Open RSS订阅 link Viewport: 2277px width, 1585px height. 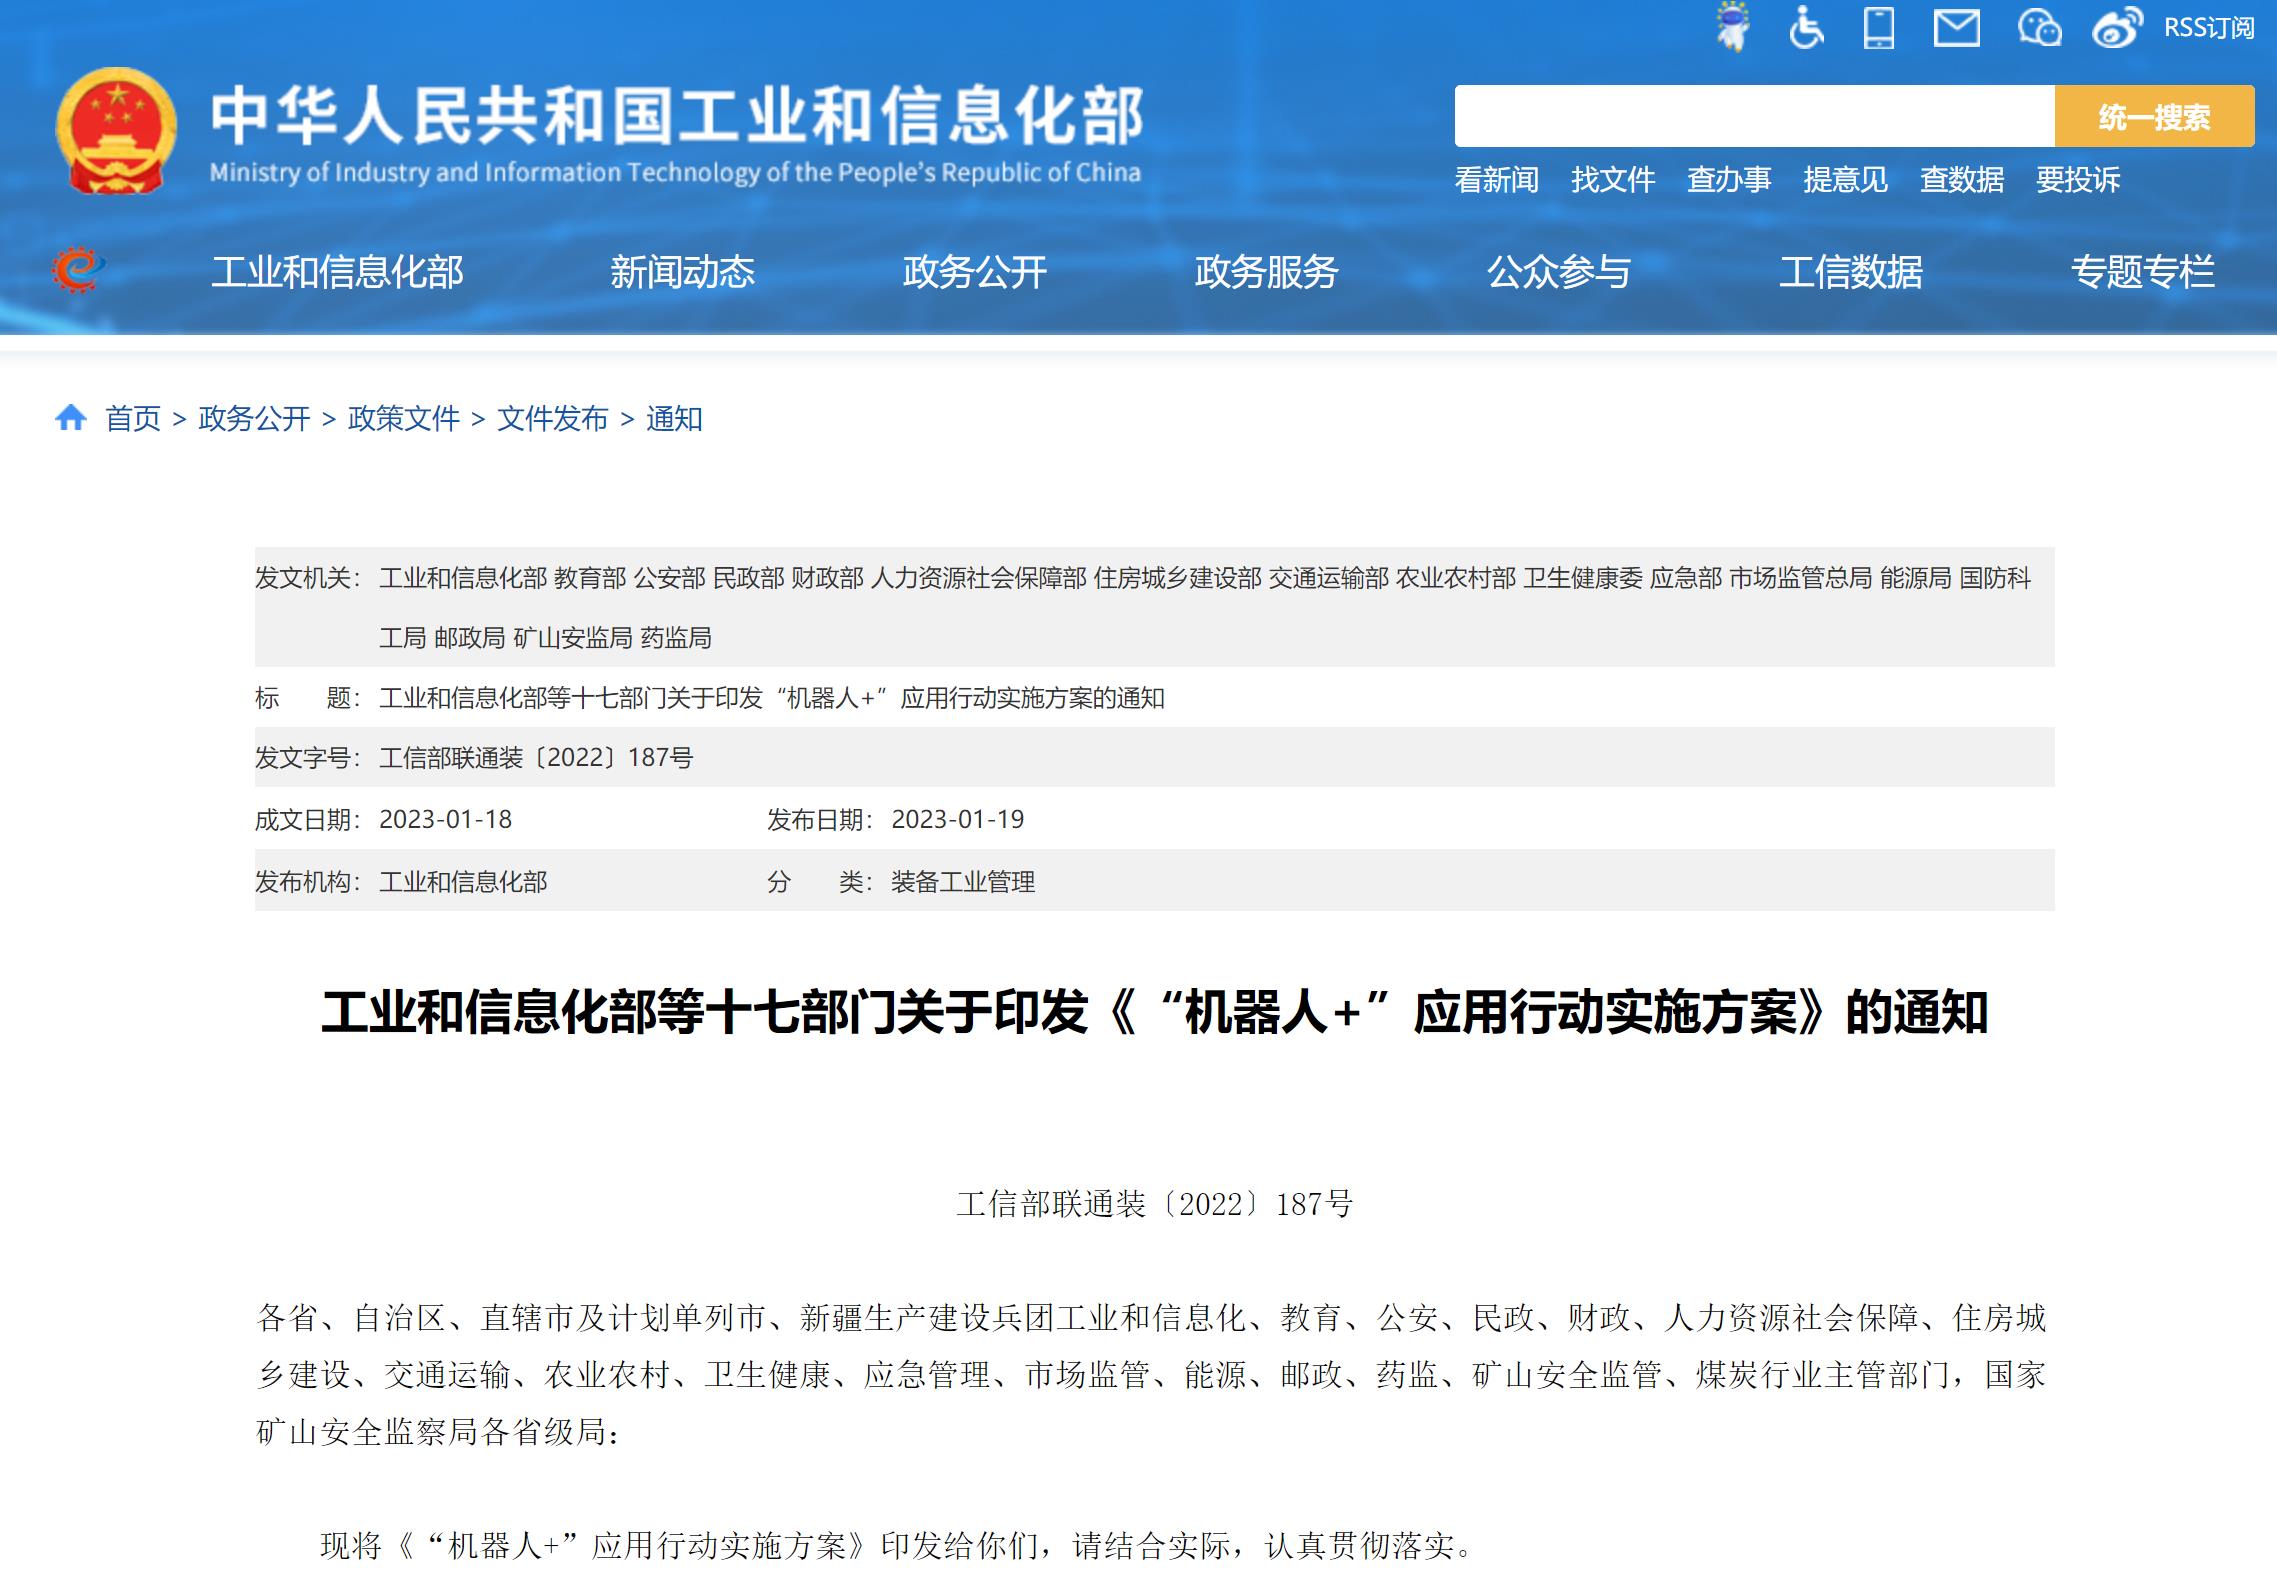2208,28
